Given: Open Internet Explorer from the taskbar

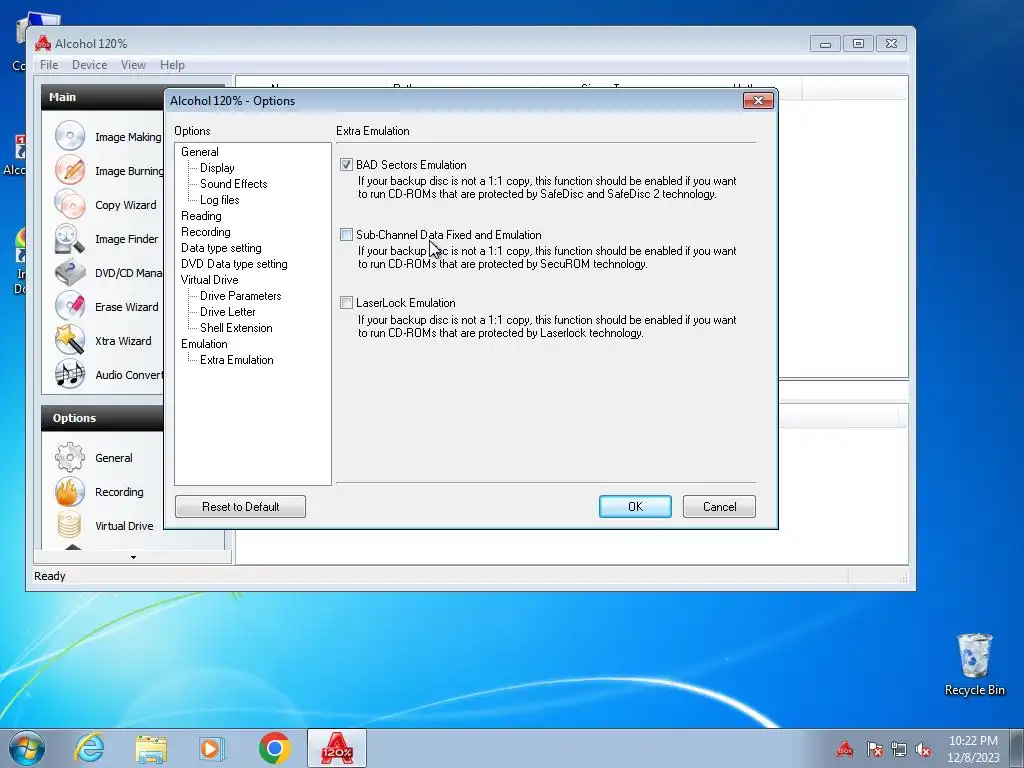Looking at the screenshot, I should (x=89, y=748).
